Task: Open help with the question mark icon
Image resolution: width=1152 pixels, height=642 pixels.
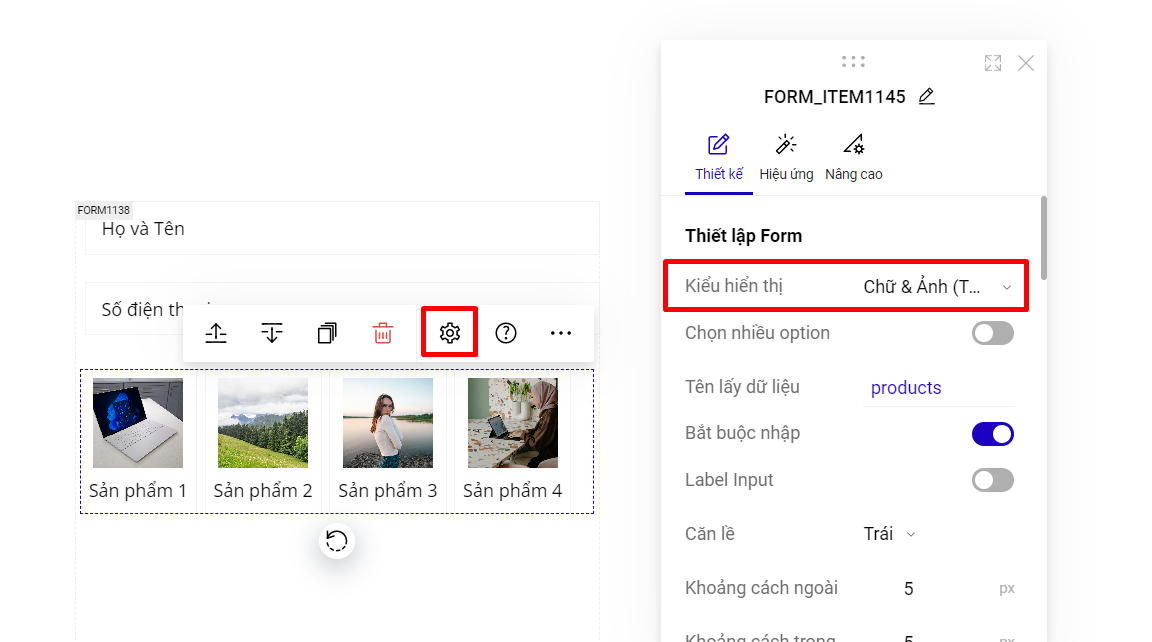Action: (x=505, y=333)
